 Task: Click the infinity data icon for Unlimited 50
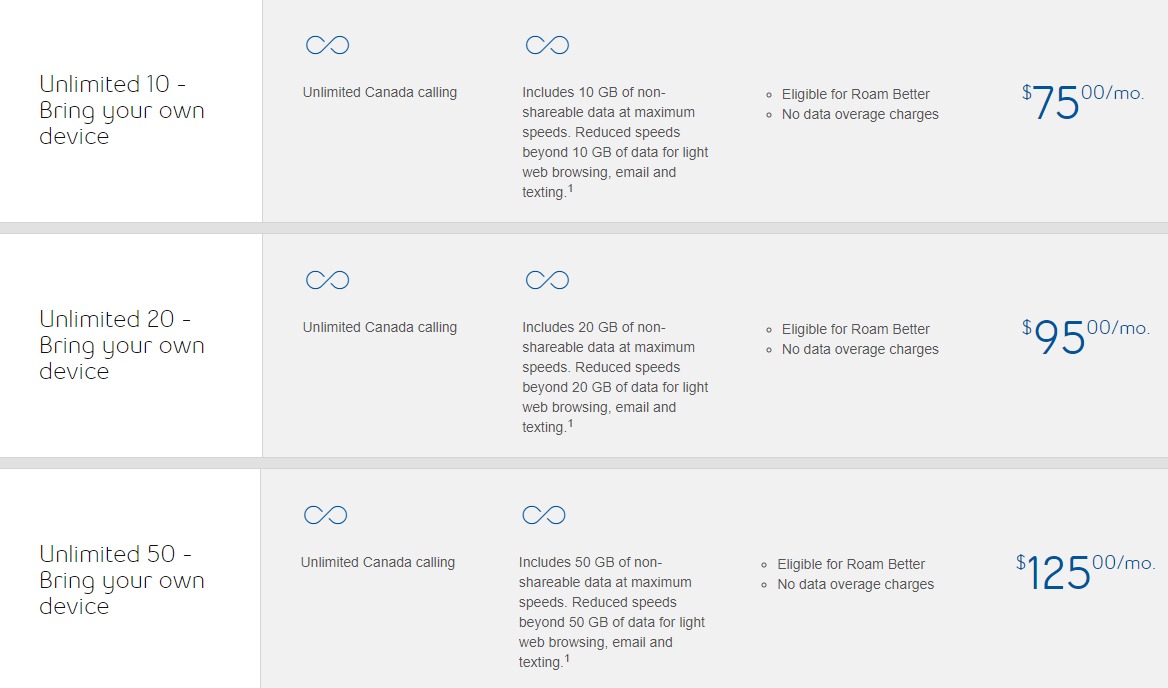pos(544,515)
